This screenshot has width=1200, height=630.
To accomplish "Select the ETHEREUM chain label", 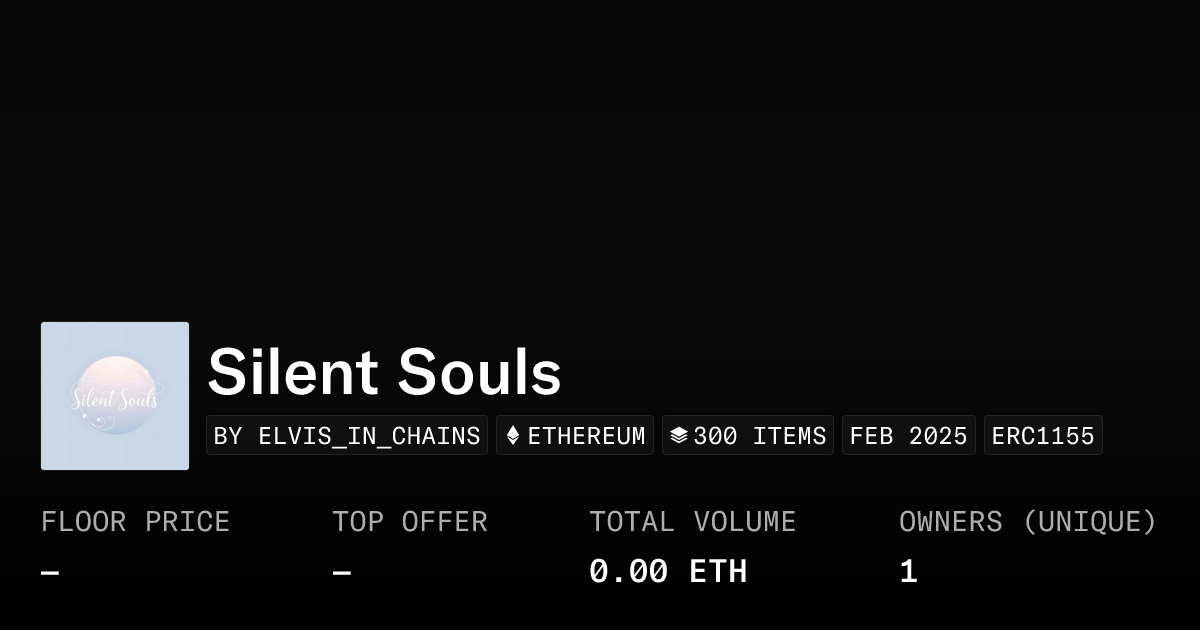I will 586,436.
